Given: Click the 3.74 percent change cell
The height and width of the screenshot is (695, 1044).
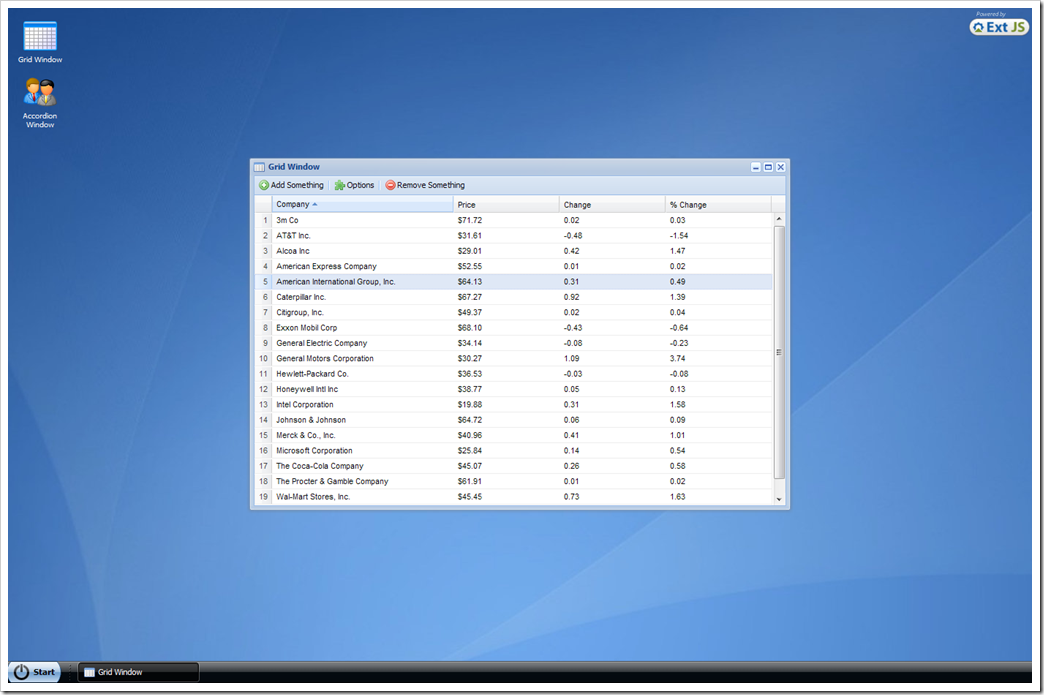Looking at the screenshot, I should pyautogui.click(x=718, y=358).
